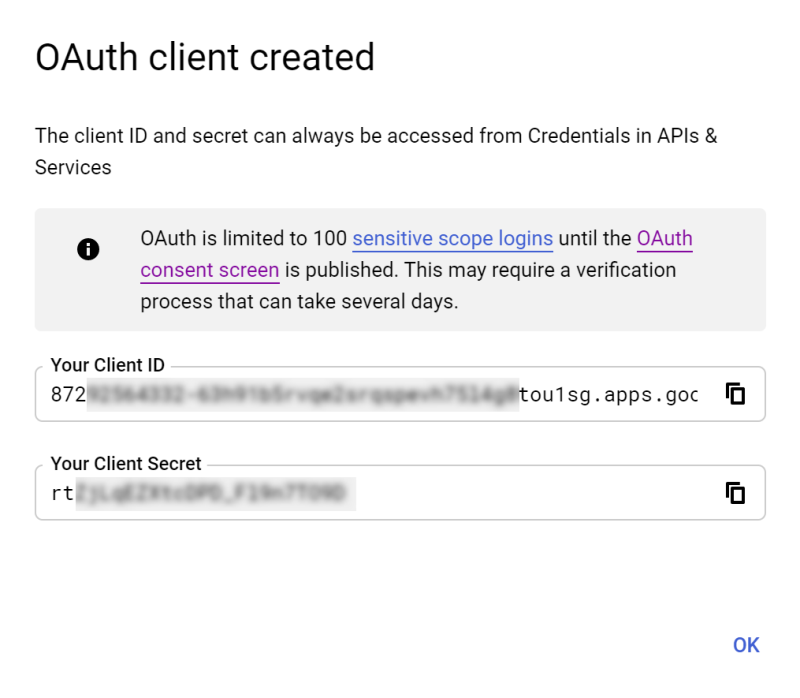Viewport: 800px width, 698px height.
Task: Focus the Your Client ID text field
Action: point(400,394)
